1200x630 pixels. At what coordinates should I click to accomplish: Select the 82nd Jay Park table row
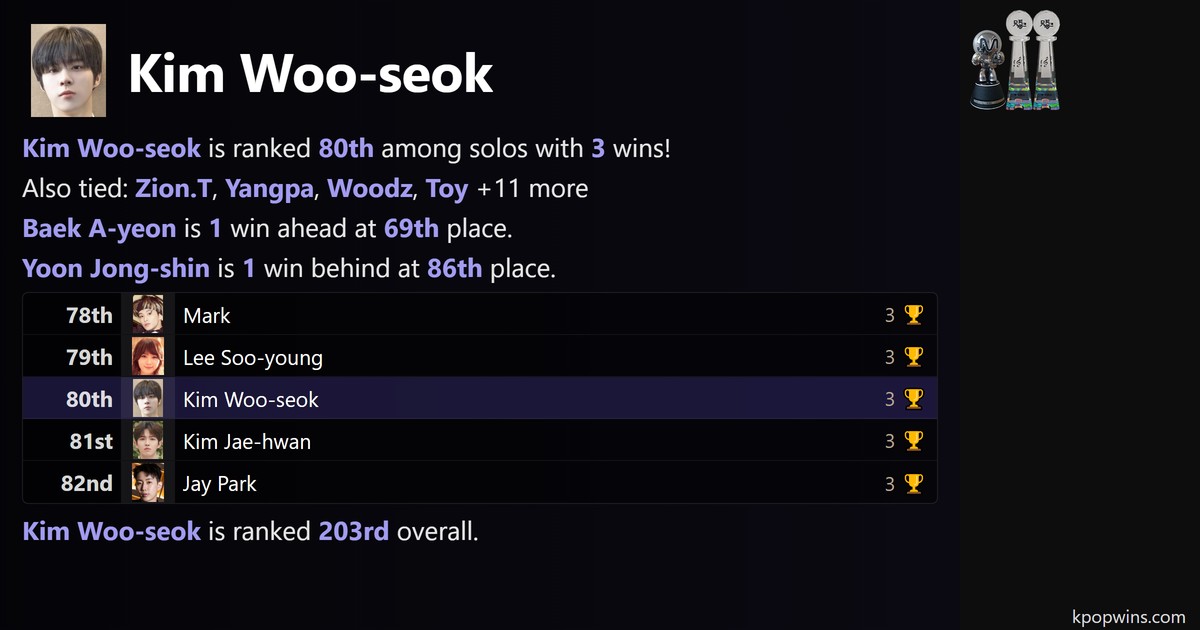(479, 484)
